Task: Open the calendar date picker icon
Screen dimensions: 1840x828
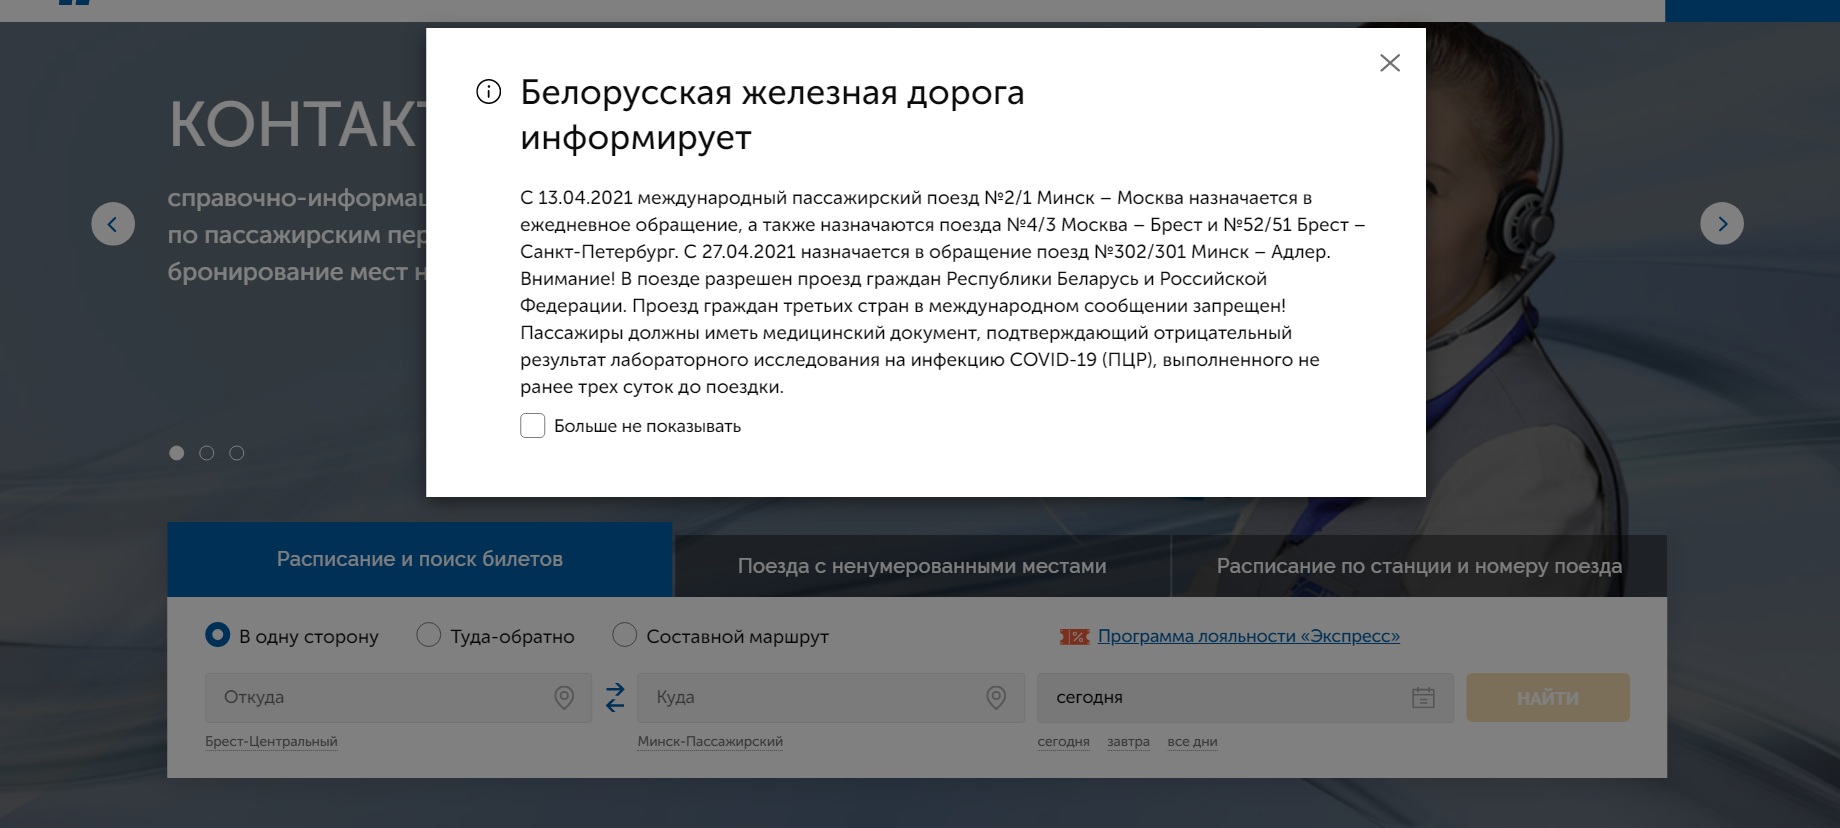Action: [x=1423, y=698]
